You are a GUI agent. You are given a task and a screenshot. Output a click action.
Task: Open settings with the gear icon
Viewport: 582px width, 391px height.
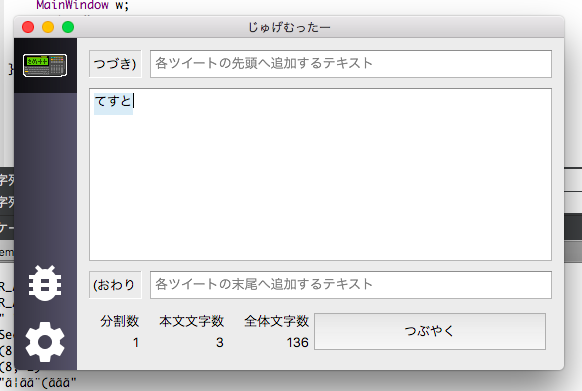pyautogui.click(x=45, y=342)
